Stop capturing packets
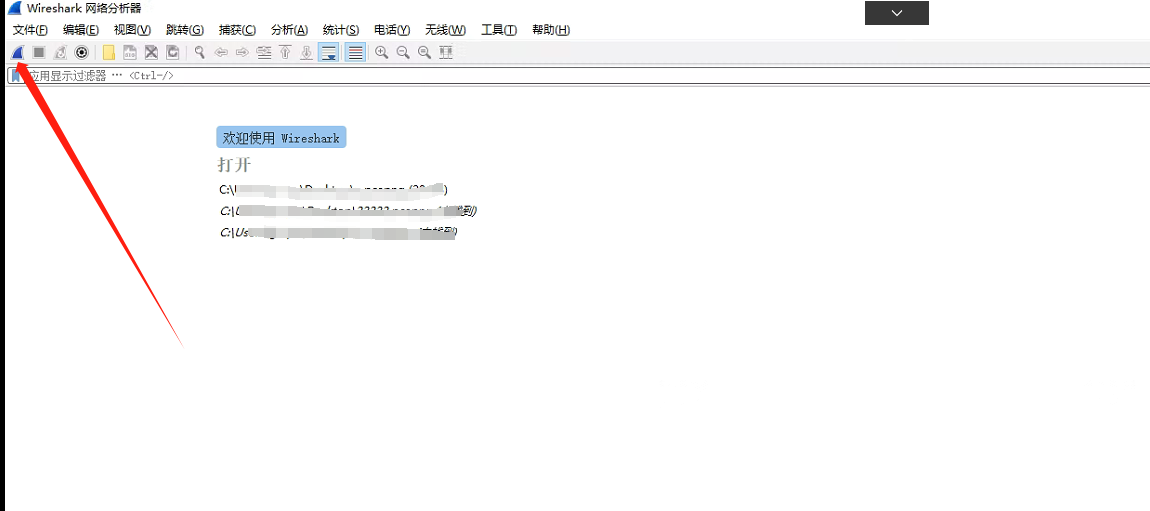 39,52
